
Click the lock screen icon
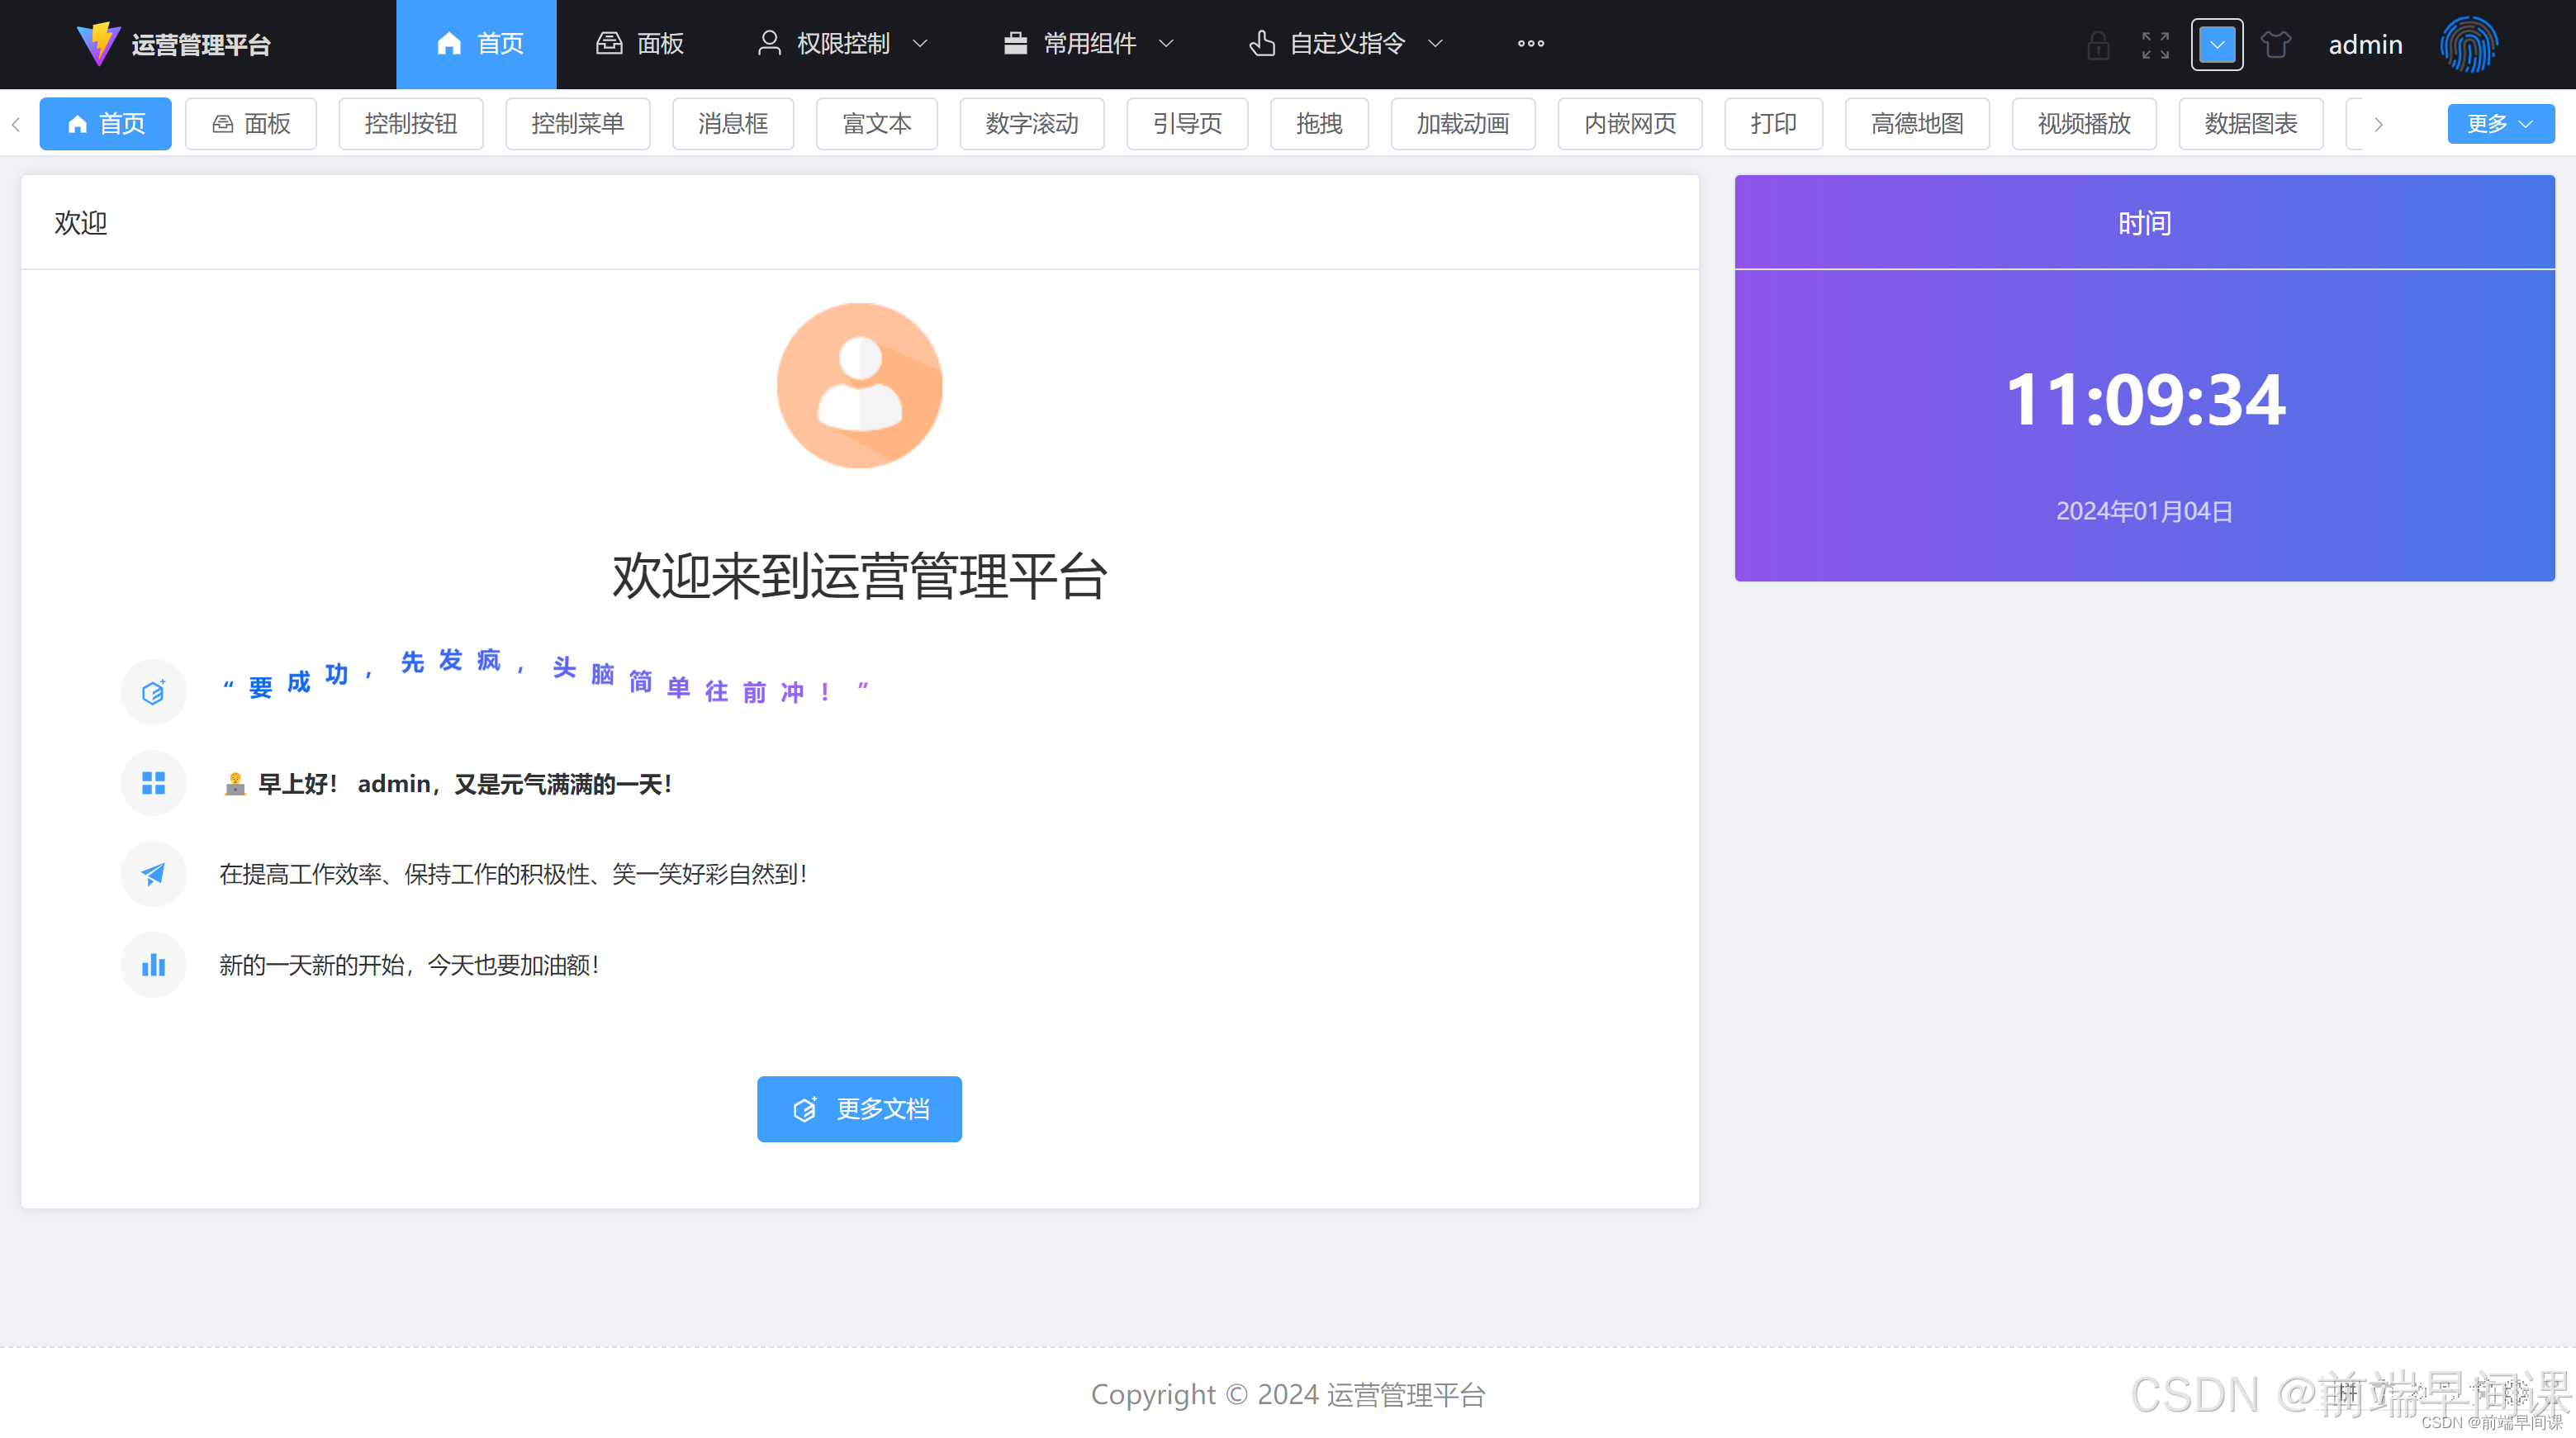point(2098,45)
